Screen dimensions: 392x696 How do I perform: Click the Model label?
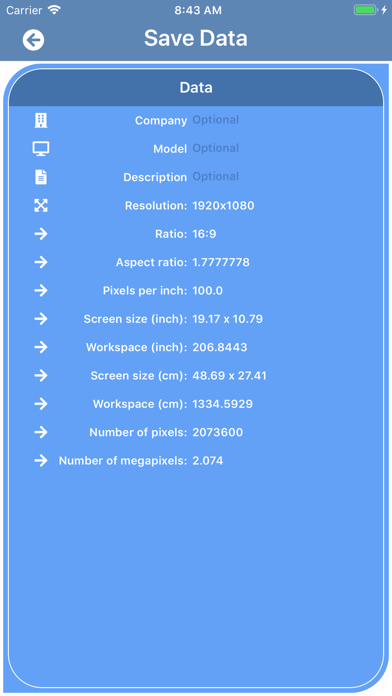click(x=170, y=149)
